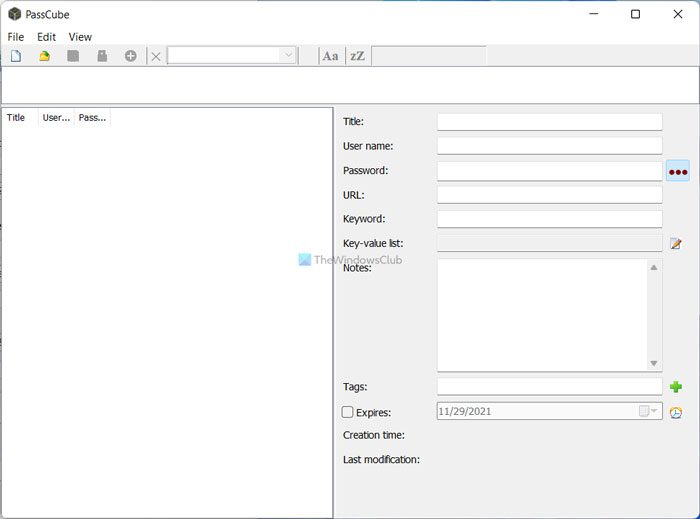Screen dimensions: 700x519
Task: Click into the Title input field
Action: point(549,122)
